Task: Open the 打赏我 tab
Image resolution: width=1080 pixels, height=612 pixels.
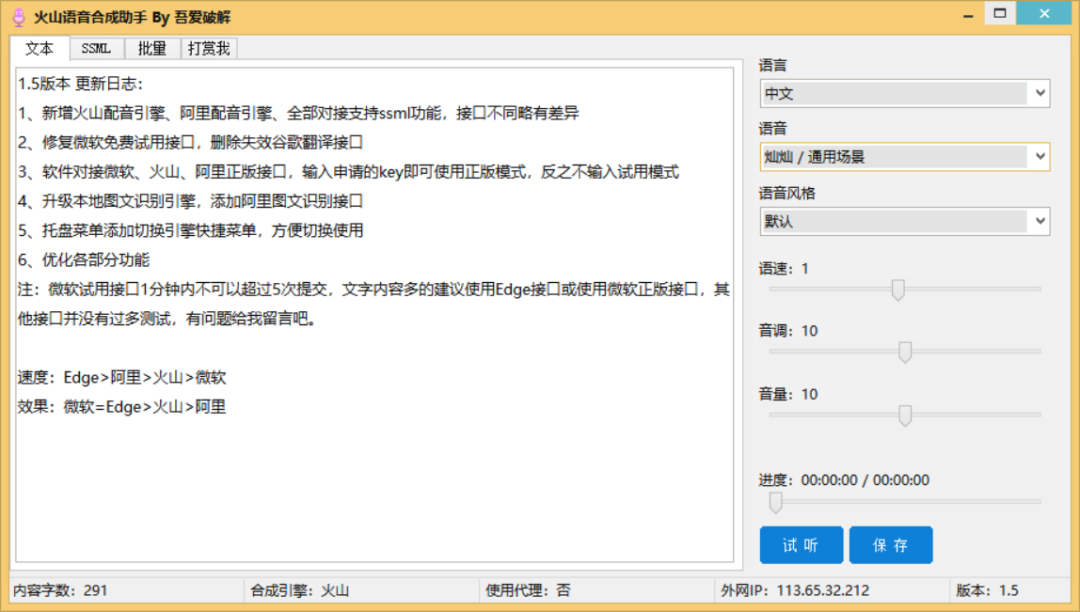Action: tap(209, 49)
